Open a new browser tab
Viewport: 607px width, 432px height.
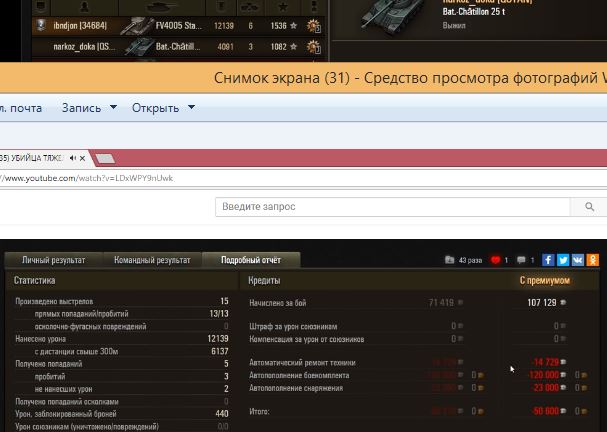point(105,158)
